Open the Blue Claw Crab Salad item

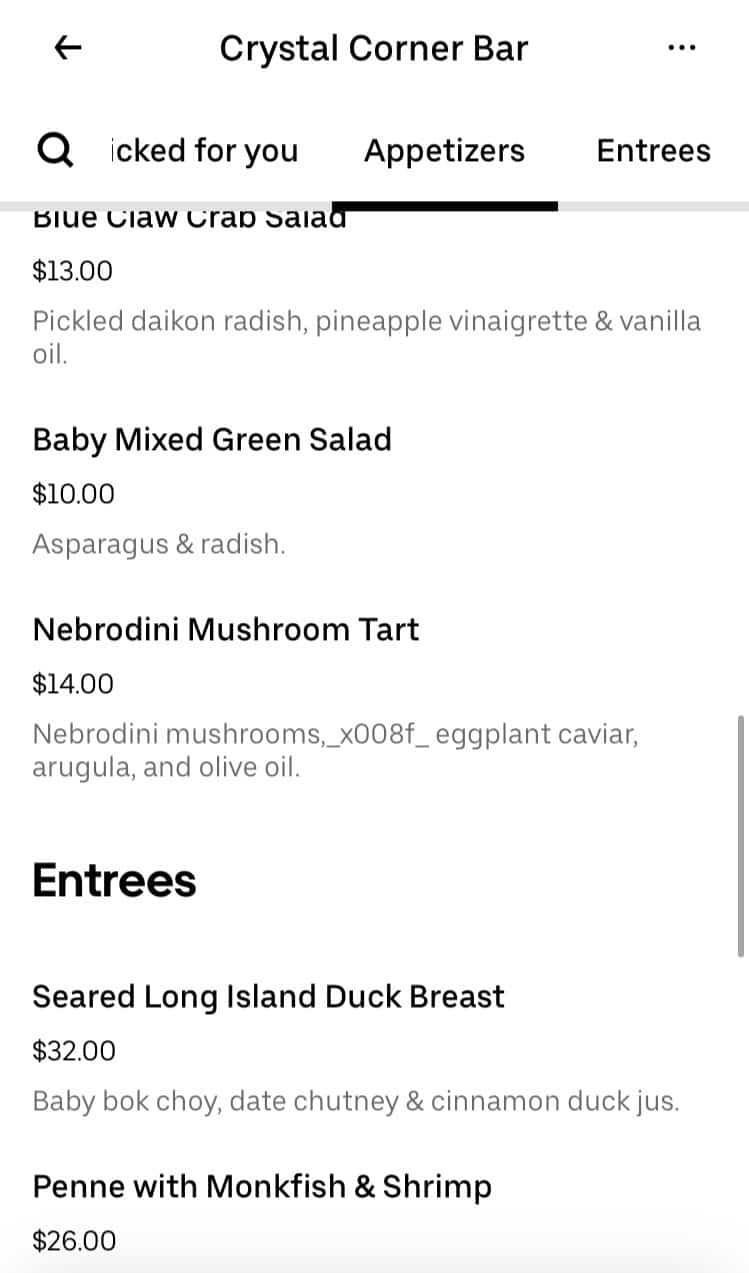189,219
